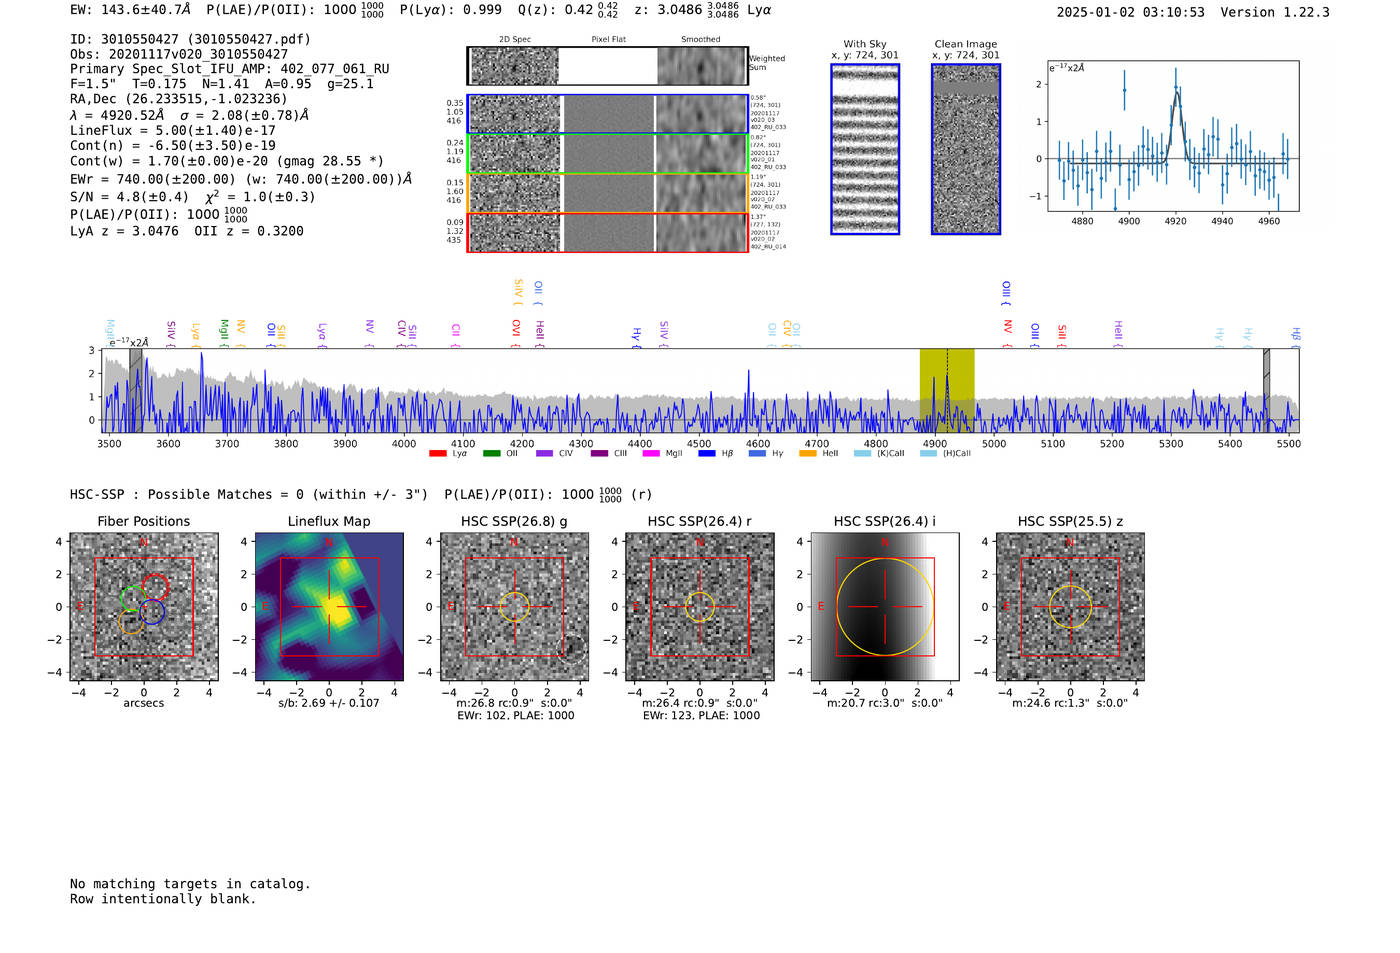1400x953 pixels.
Task: Click the magenta MgII legend swatch
Action: 651,454
